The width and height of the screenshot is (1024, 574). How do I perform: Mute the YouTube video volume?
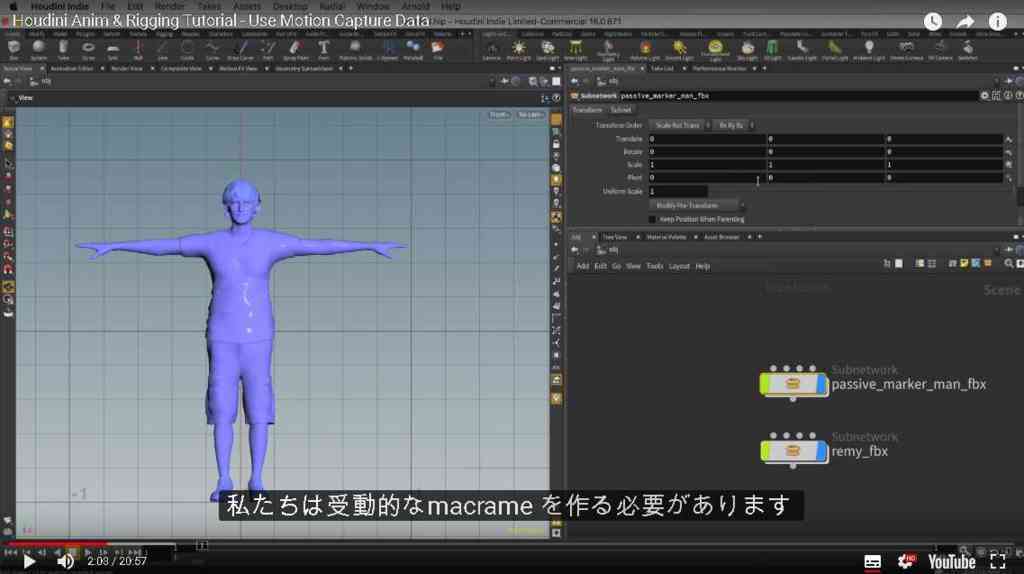click(x=65, y=562)
